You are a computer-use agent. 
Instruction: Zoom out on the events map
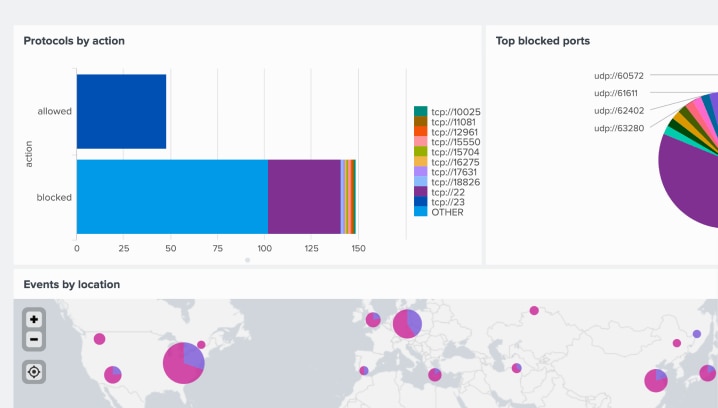34,339
